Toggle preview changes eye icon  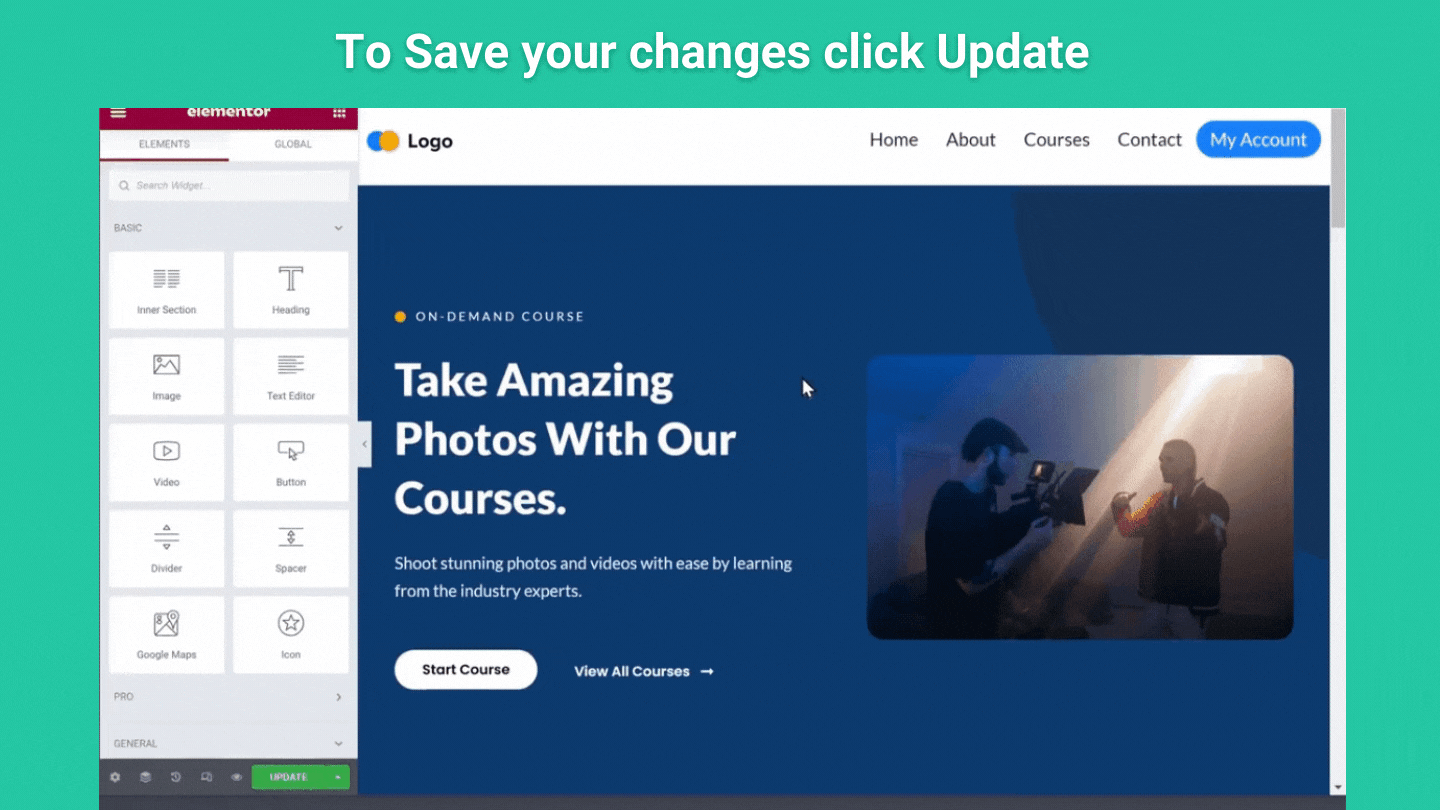[237, 777]
